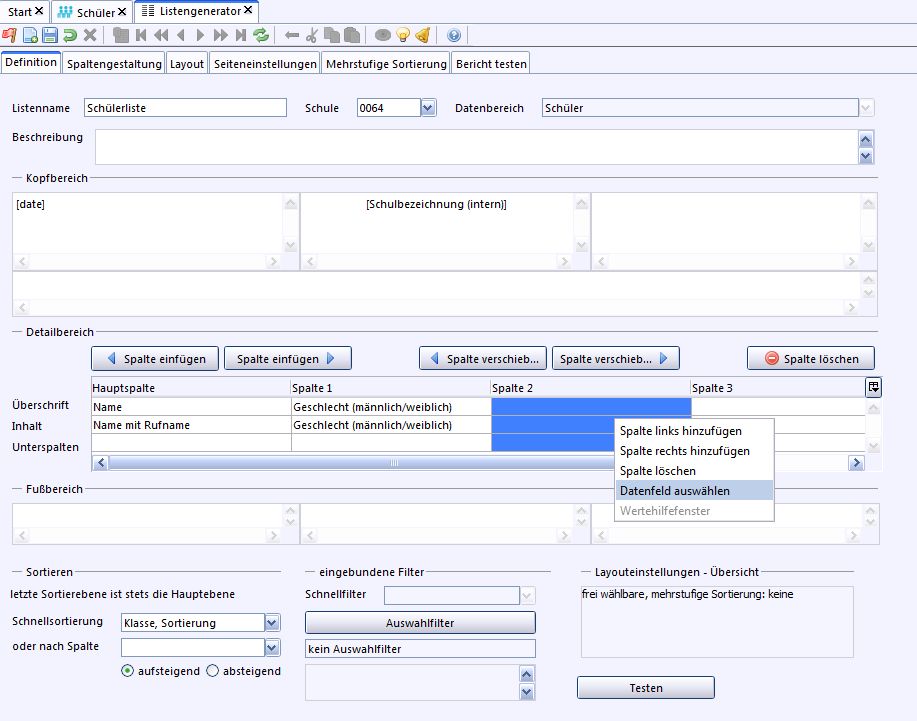Refresh data with the green arrows icon
917x721 pixels.
point(261,36)
